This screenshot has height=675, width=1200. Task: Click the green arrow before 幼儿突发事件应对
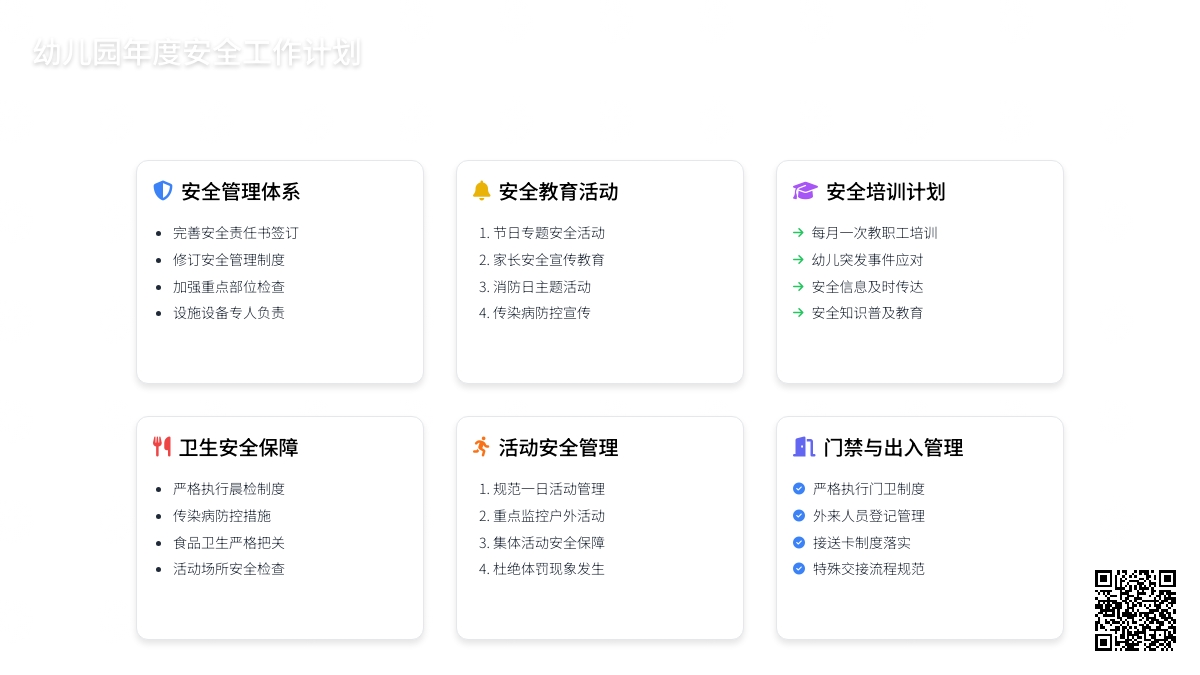tap(798, 260)
